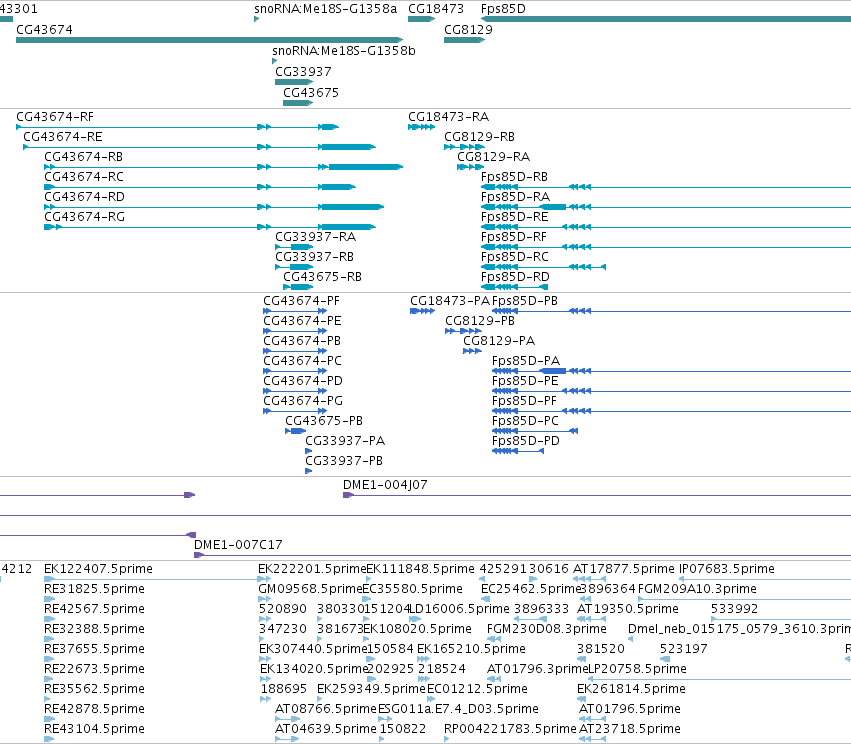
Task: Open protein label CG18473-PA
Action: pyautogui.click(x=450, y=301)
